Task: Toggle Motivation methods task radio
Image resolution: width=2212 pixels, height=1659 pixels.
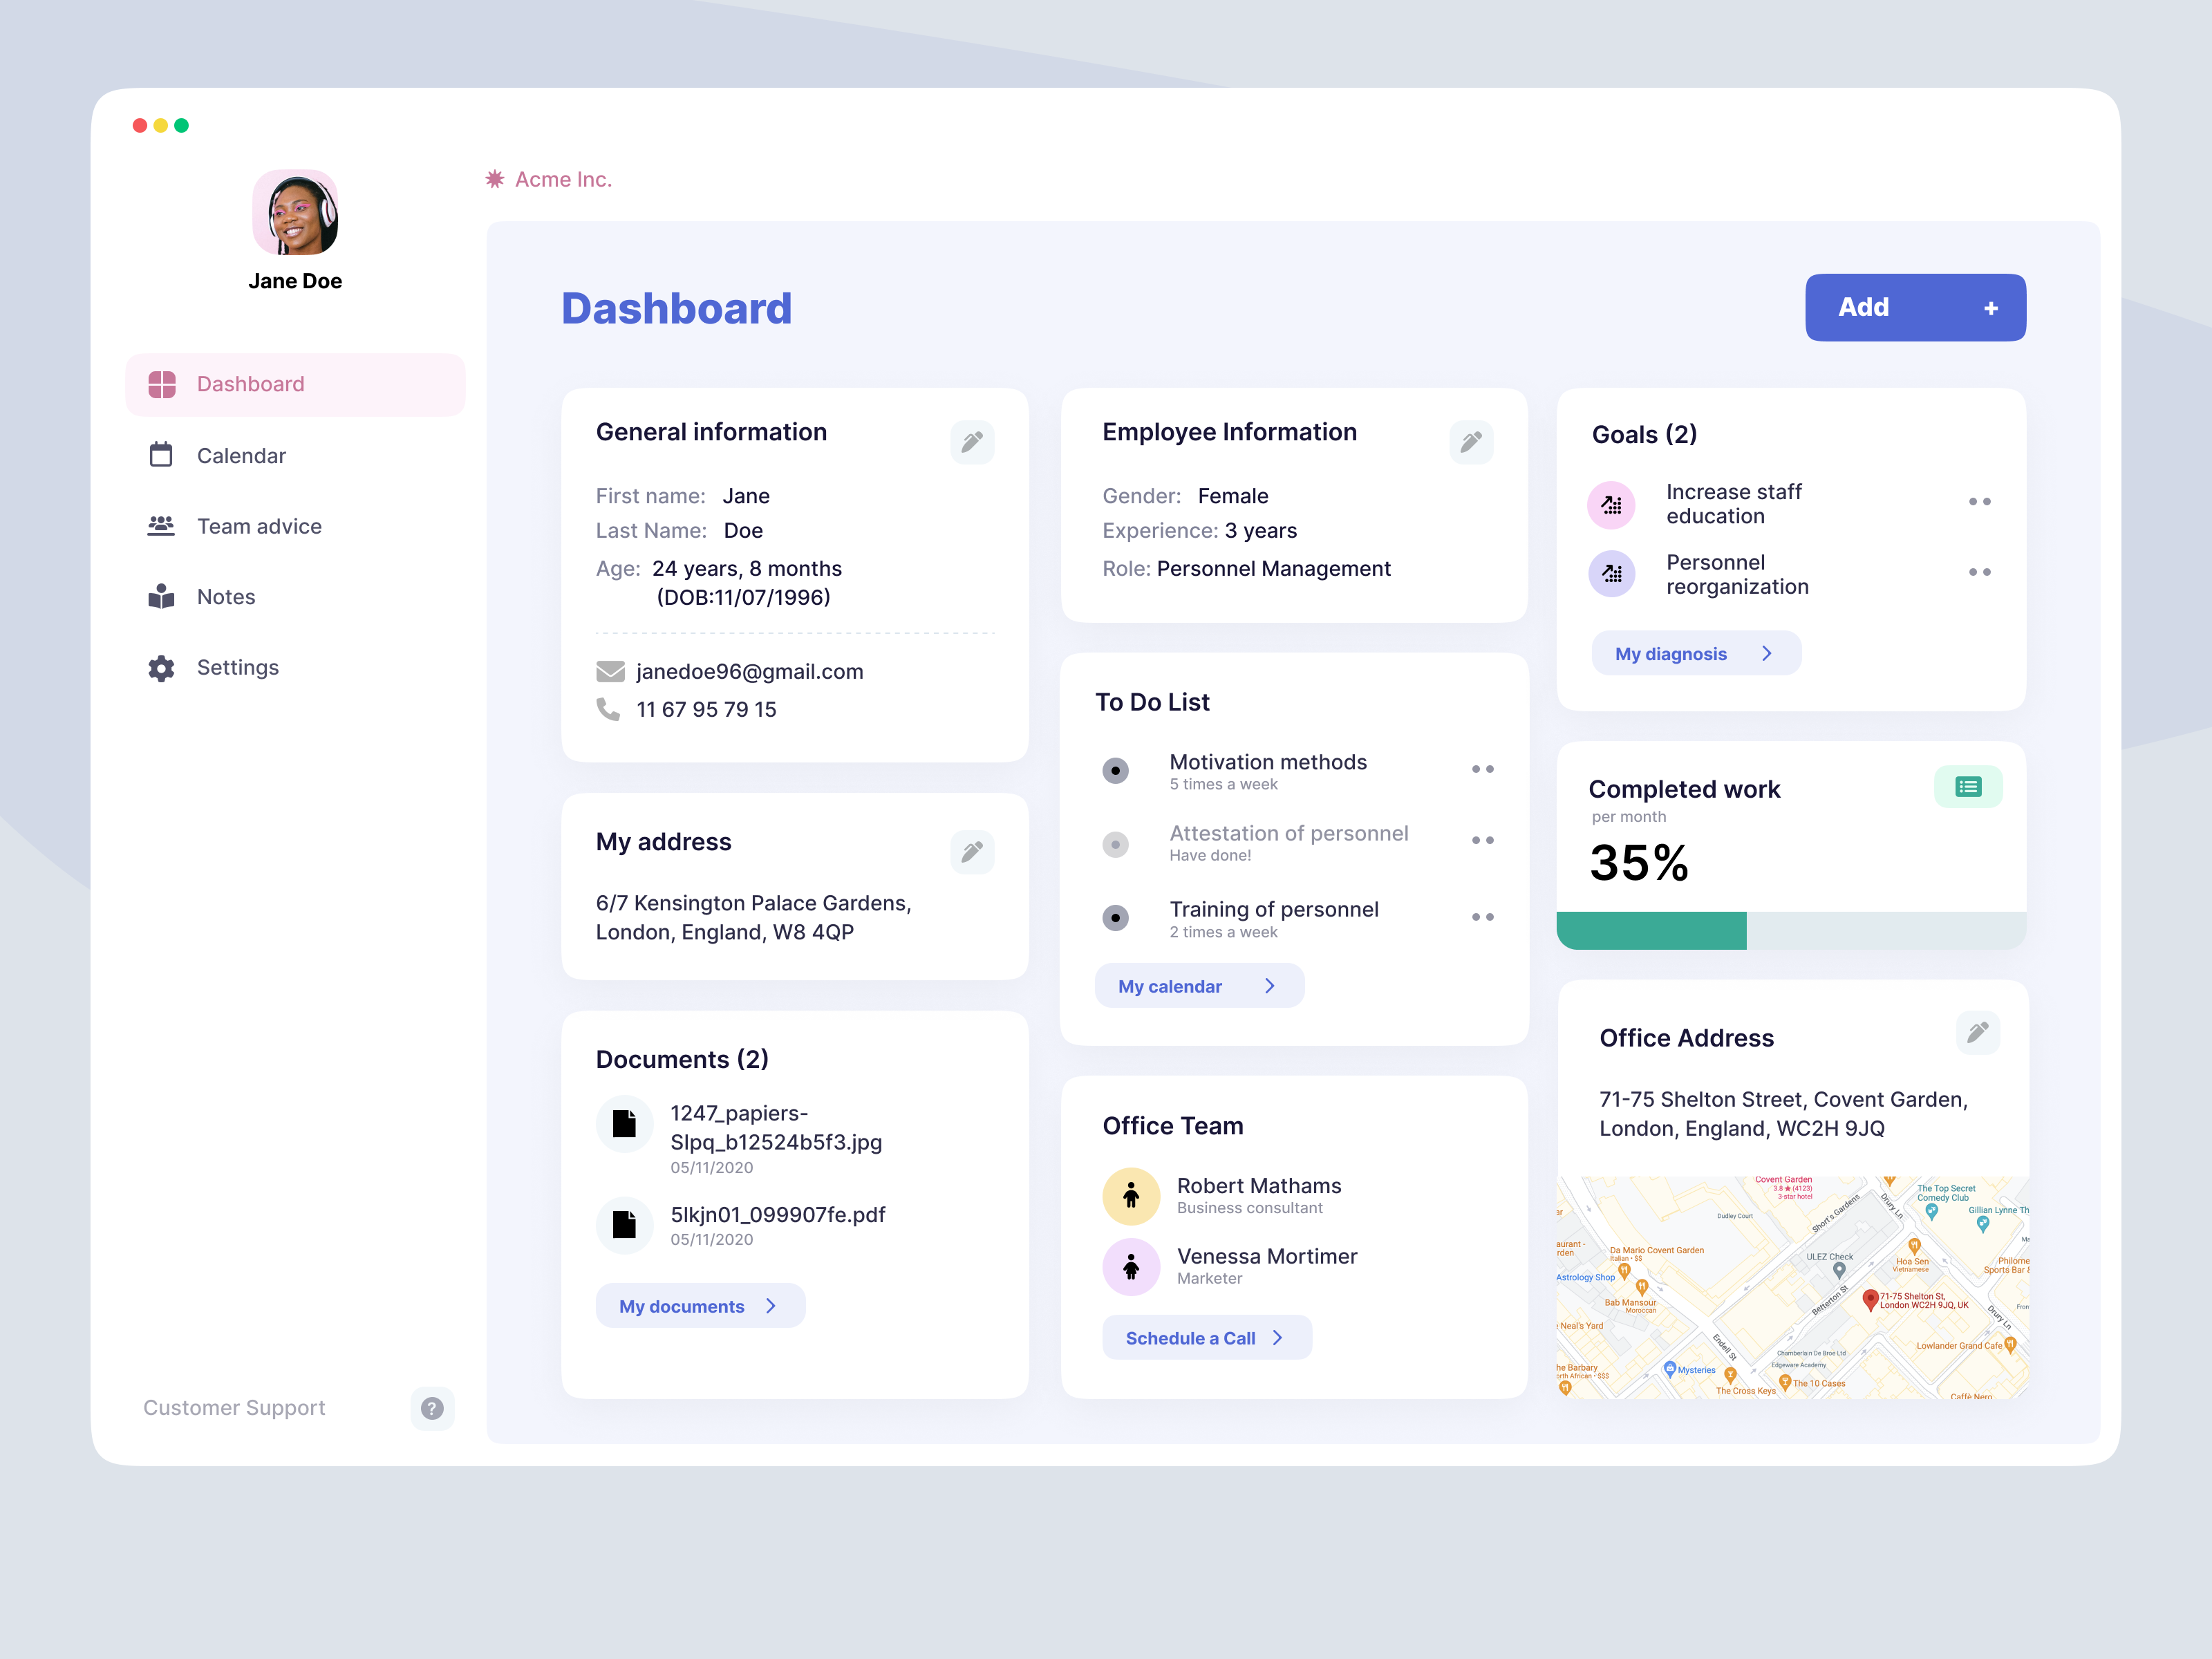Action: (x=1115, y=770)
